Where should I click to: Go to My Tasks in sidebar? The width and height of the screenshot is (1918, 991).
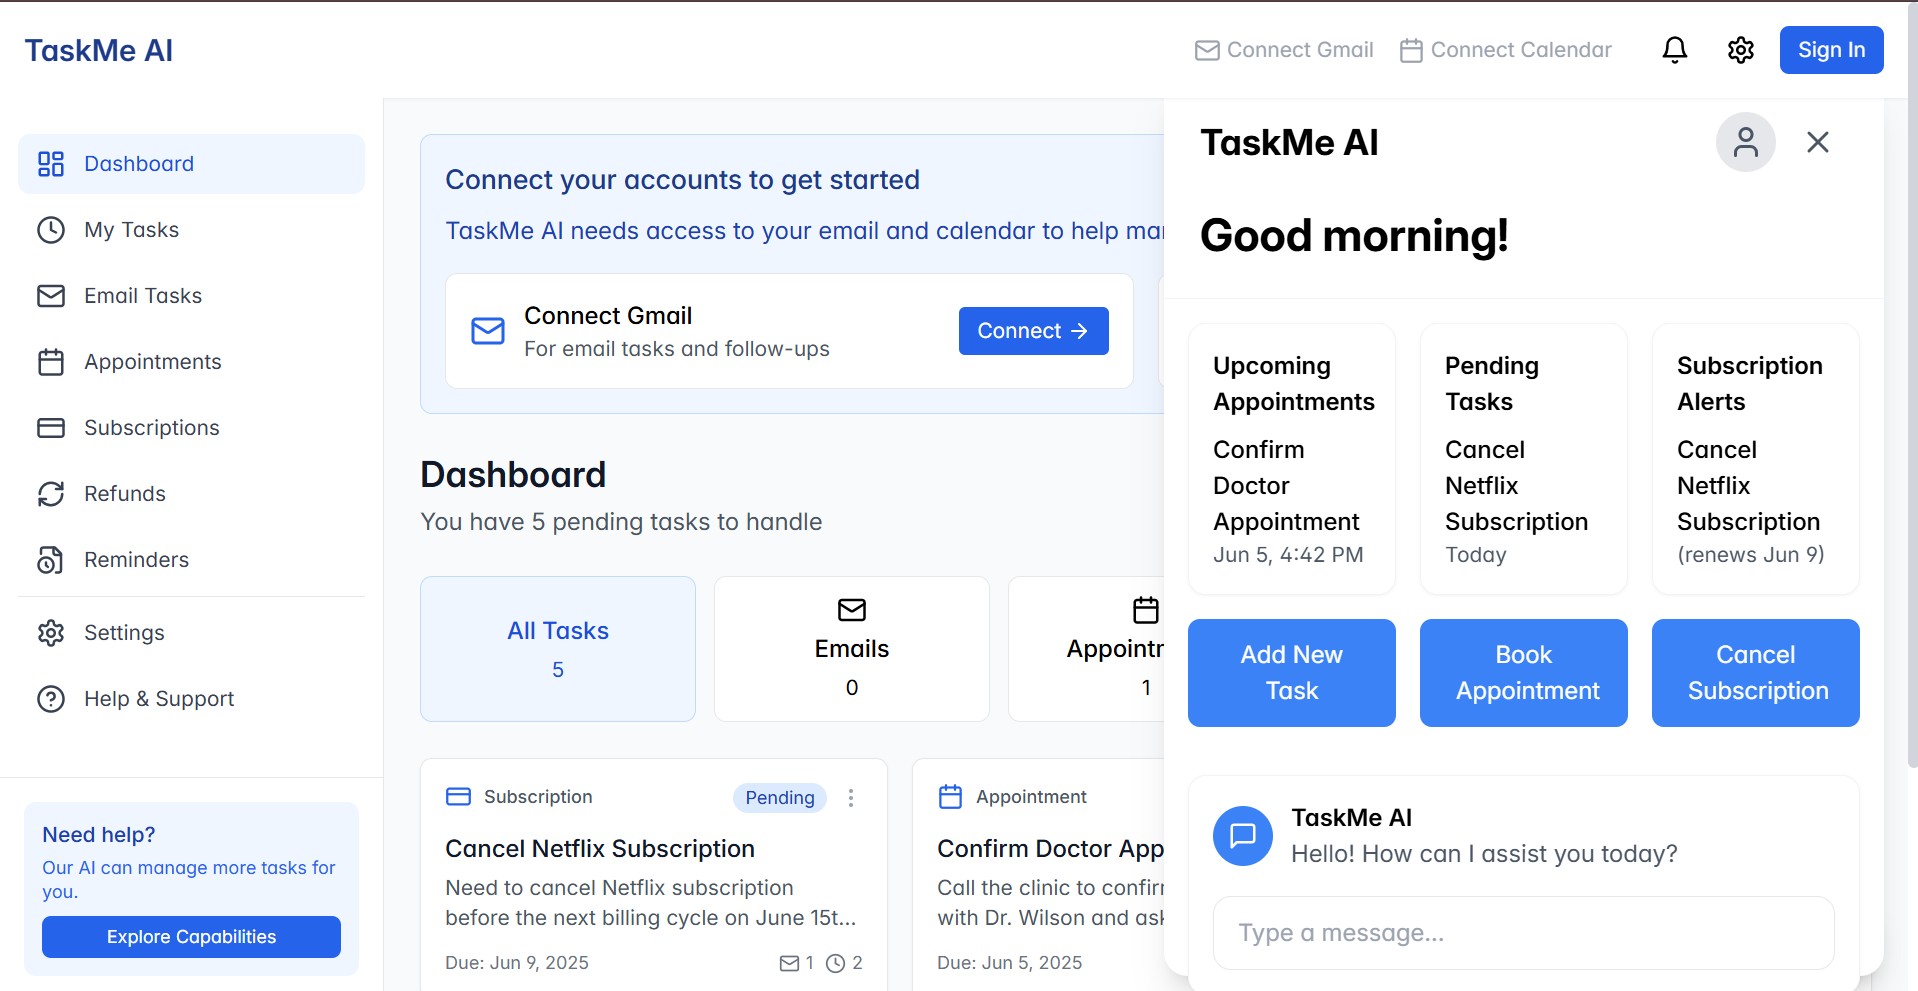(x=191, y=230)
